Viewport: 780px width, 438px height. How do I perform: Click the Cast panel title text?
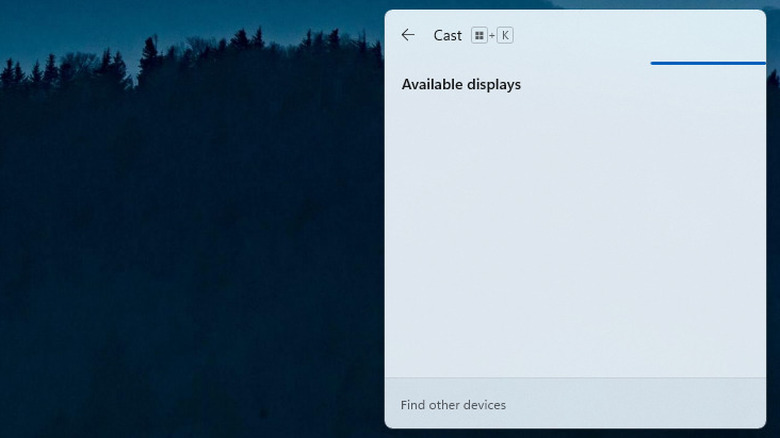pyautogui.click(x=447, y=35)
